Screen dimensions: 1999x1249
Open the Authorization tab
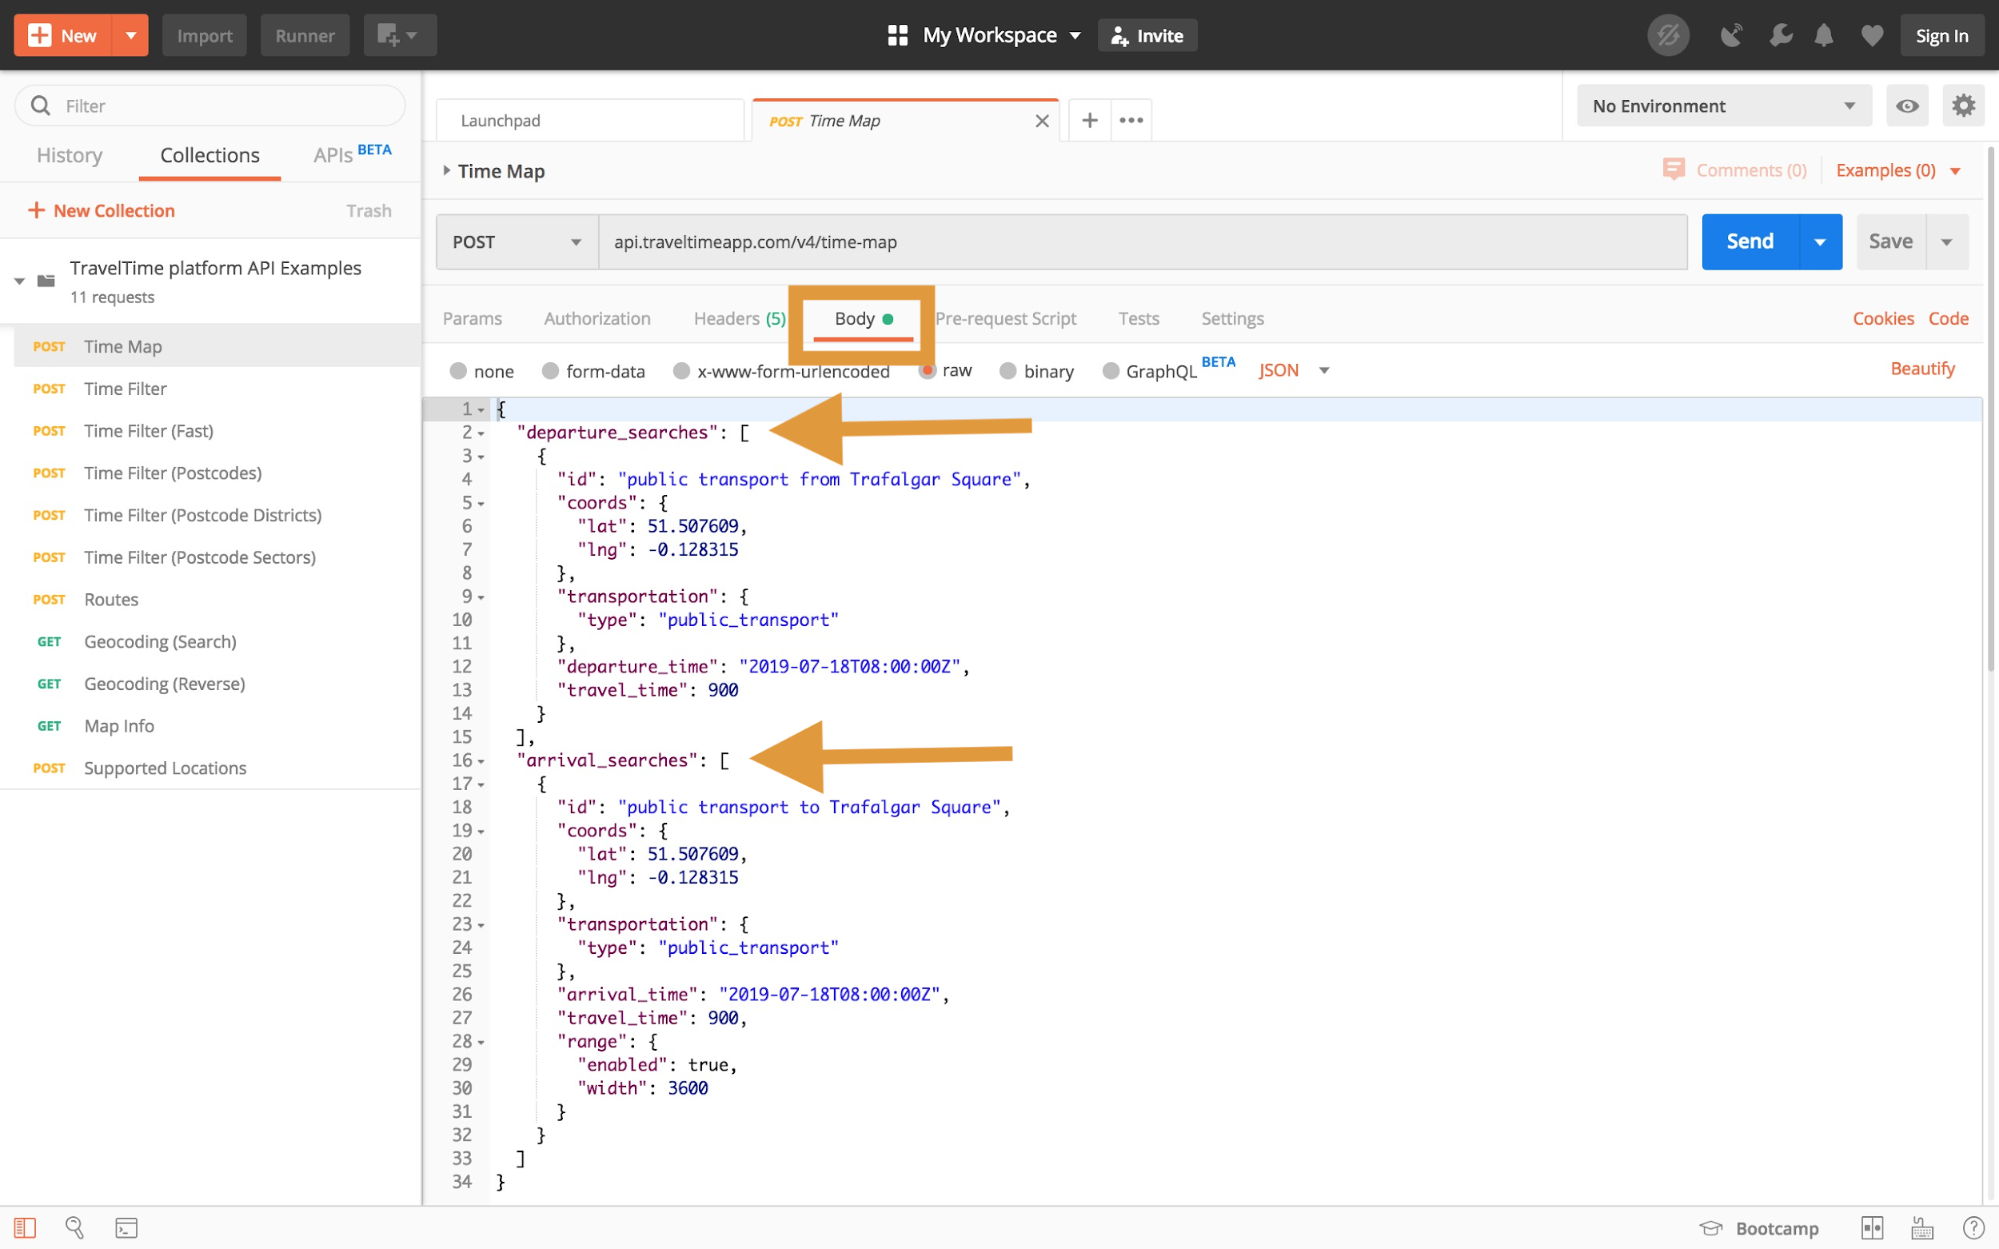point(597,318)
